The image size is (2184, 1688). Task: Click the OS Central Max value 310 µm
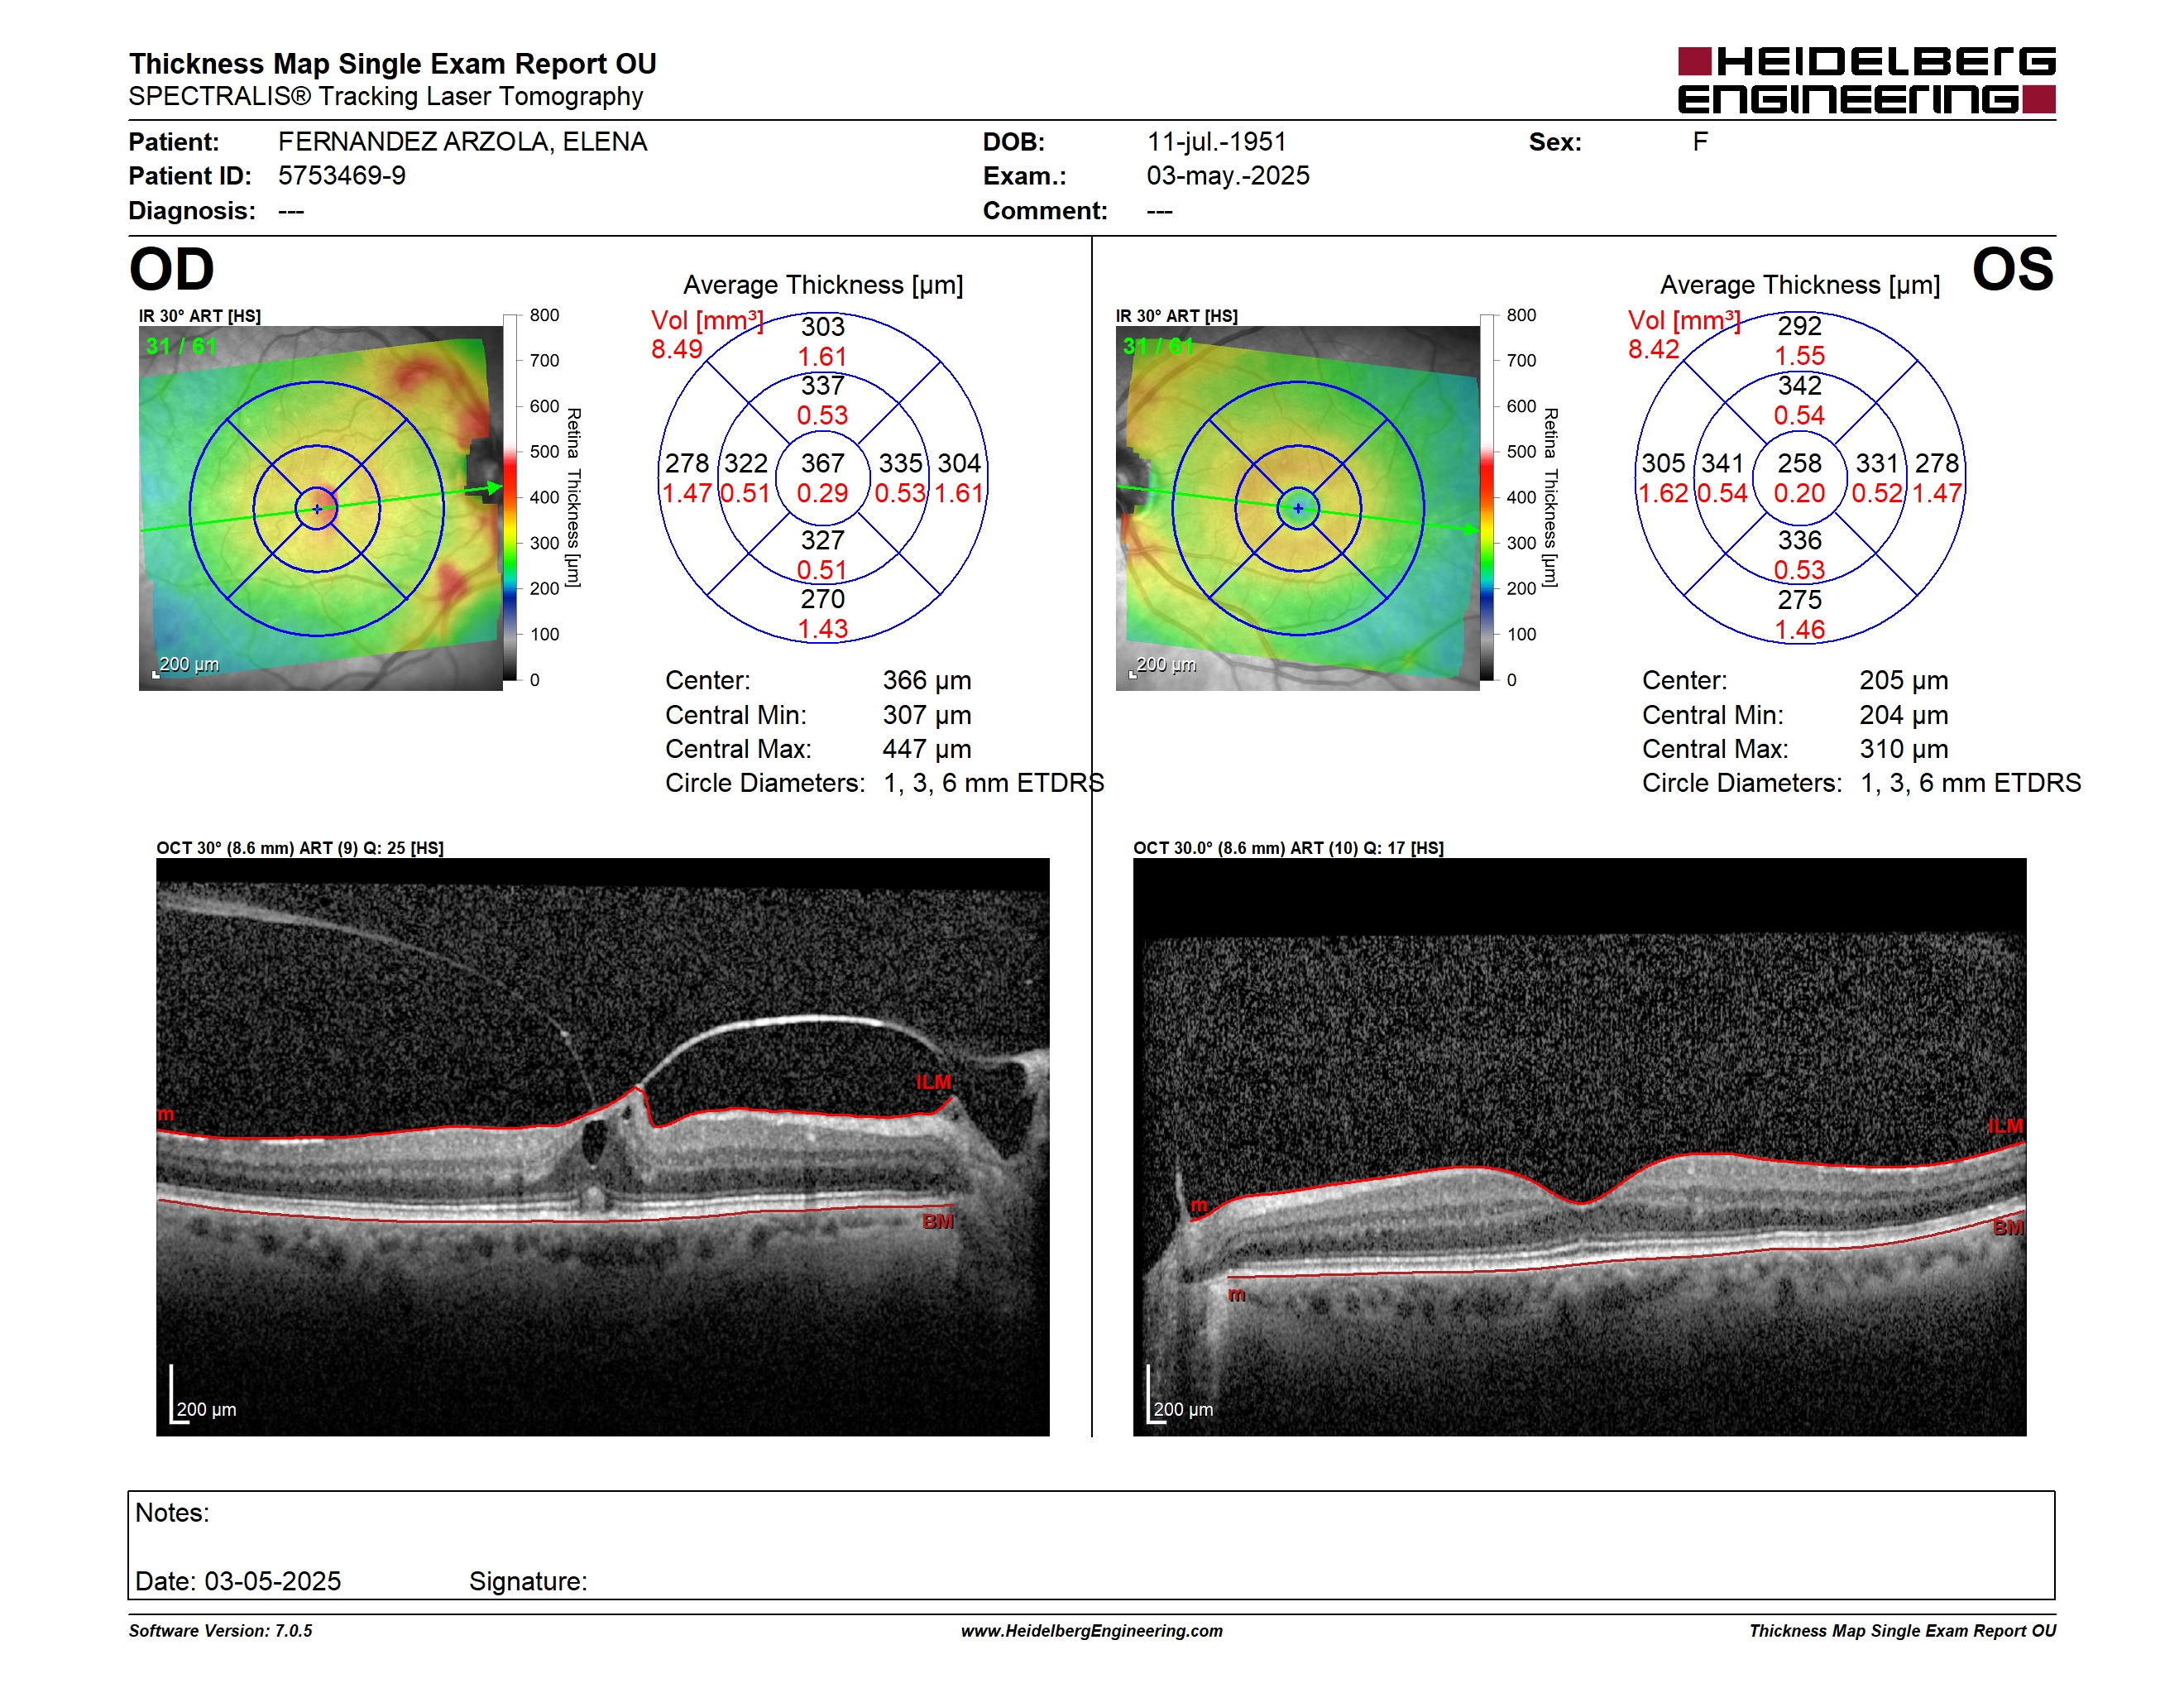(1904, 749)
